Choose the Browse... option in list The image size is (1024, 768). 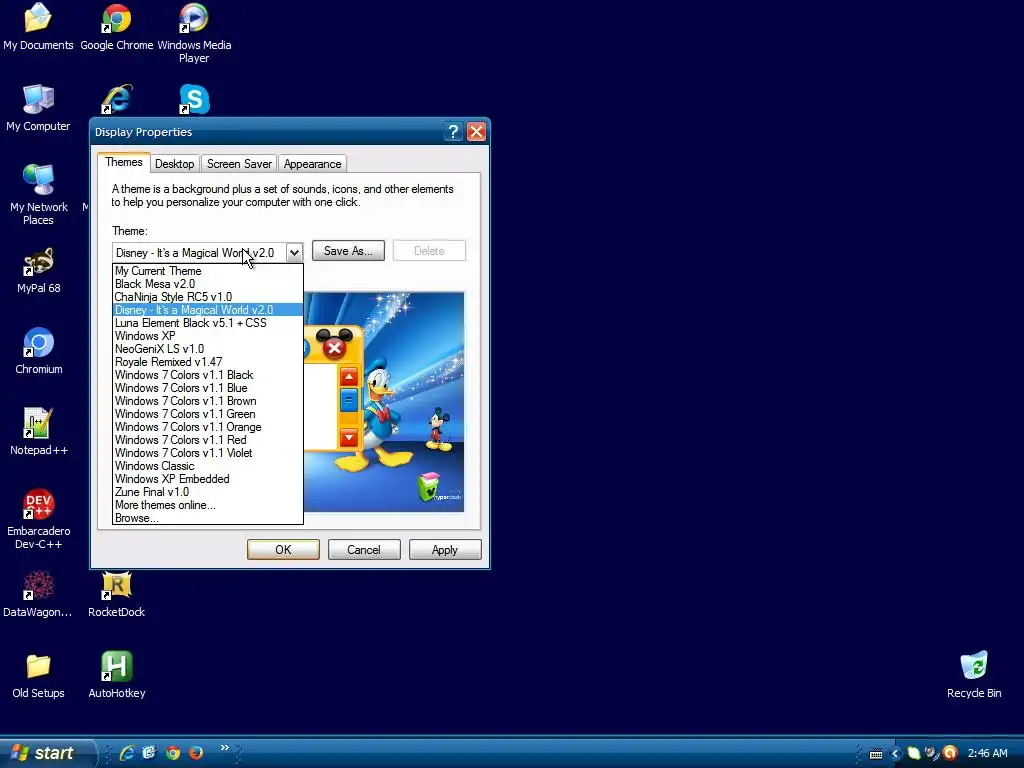click(208, 518)
